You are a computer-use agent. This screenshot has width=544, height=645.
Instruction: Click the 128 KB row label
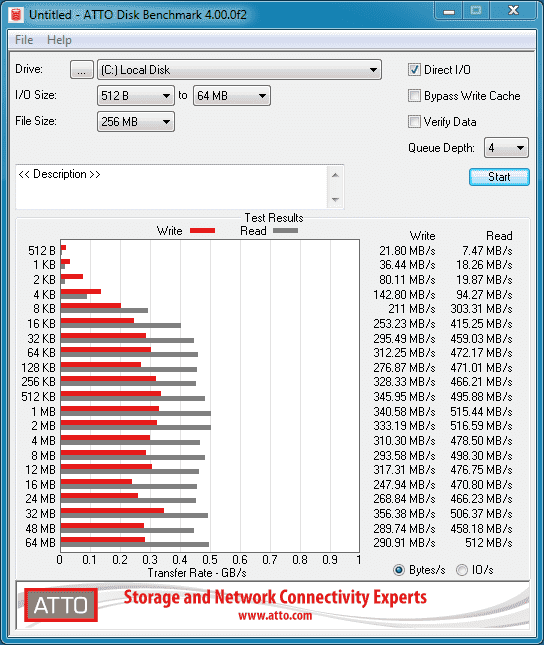(x=38, y=367)
